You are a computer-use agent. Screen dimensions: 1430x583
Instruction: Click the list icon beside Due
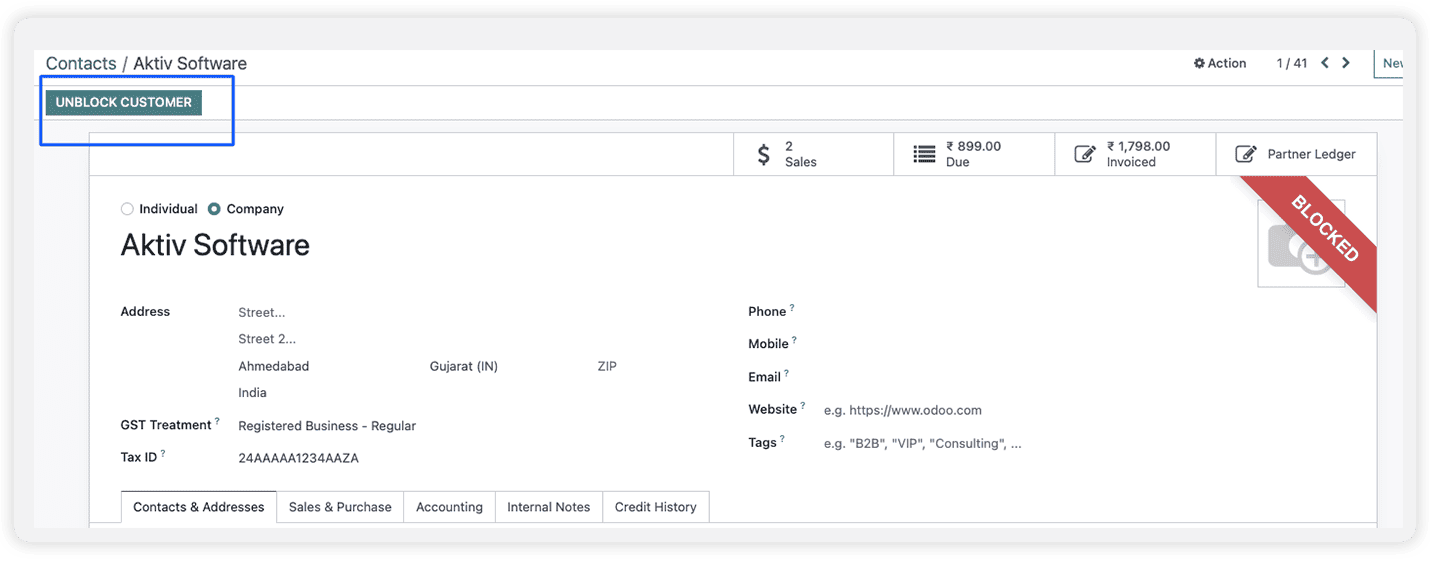pyautogui.click(x=925, y=154)
